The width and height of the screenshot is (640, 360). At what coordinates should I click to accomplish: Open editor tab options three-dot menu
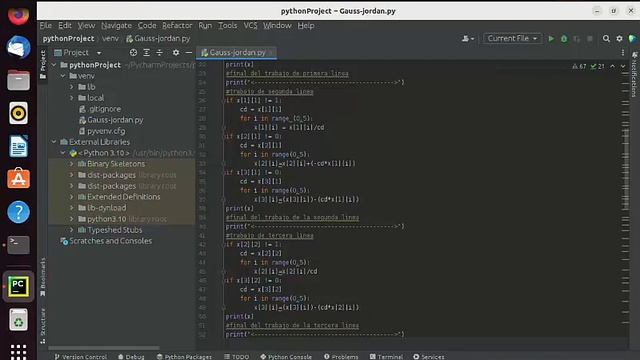622,53
